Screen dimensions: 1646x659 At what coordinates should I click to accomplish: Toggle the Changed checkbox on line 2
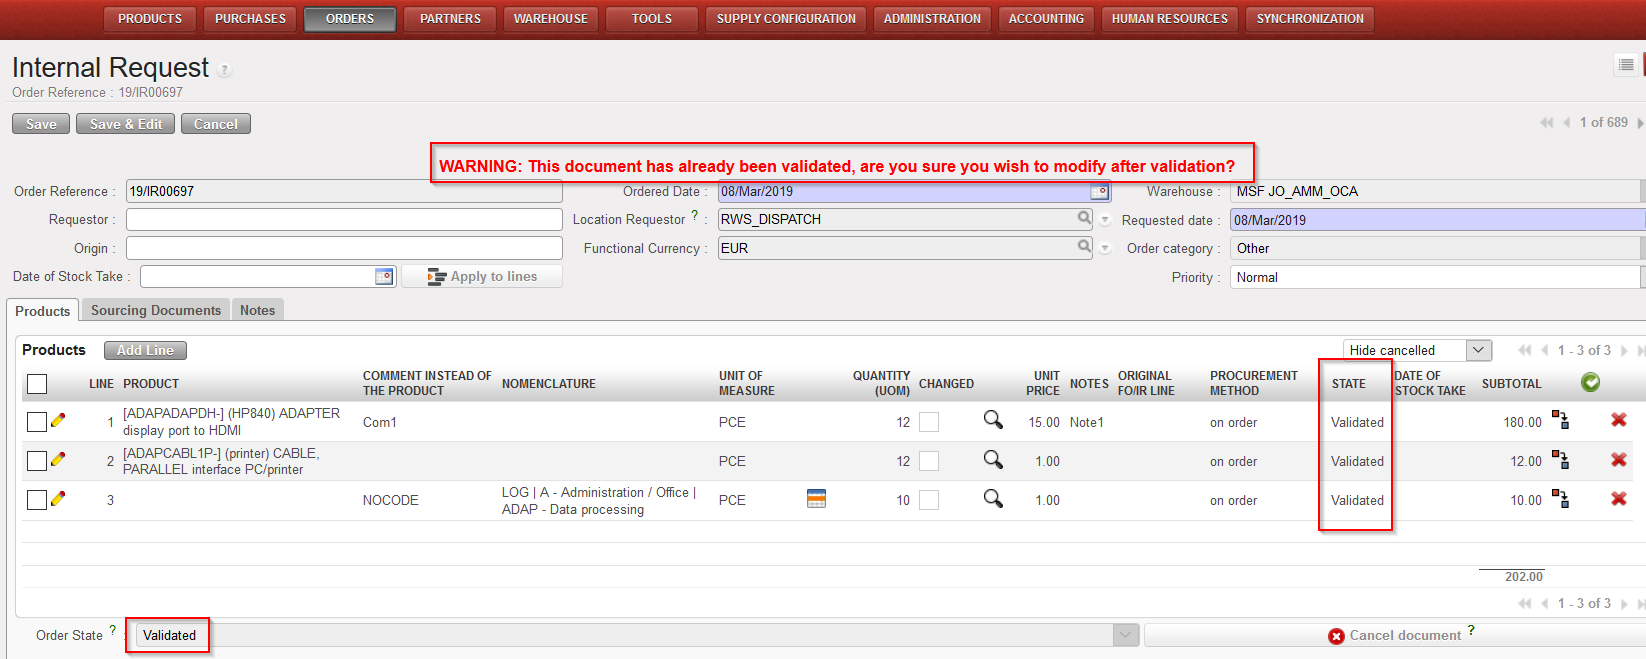pyautogui.click(x=929, y=460)
